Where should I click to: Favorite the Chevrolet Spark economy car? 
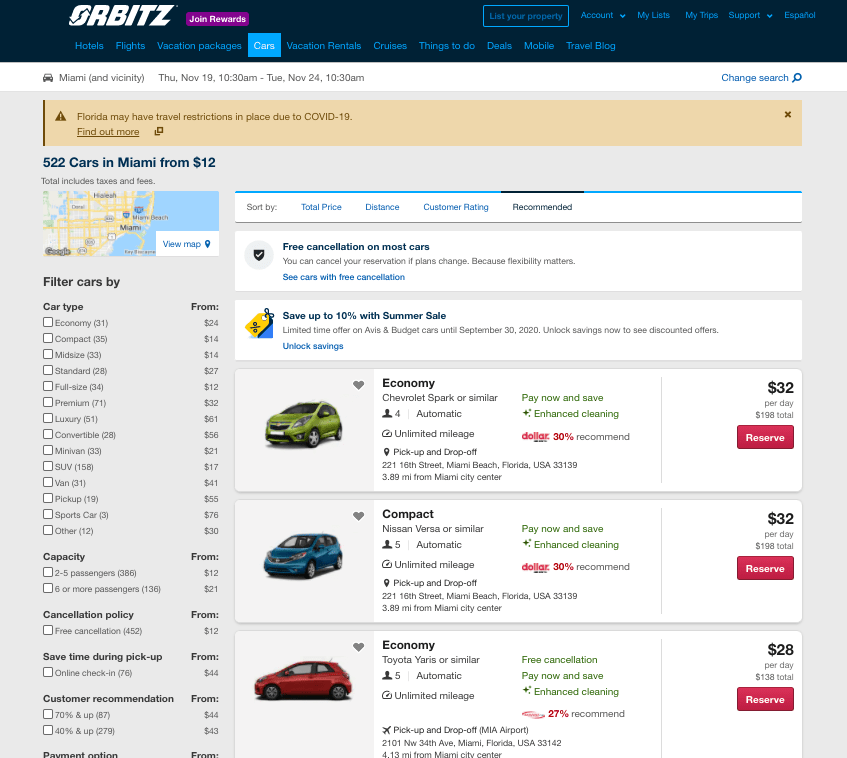359,385
